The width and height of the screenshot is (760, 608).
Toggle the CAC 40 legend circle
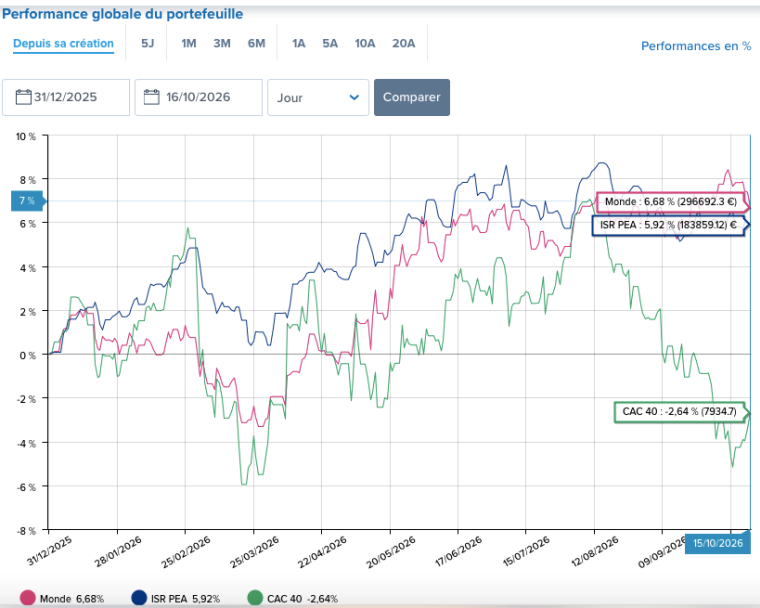click(255, 598)
